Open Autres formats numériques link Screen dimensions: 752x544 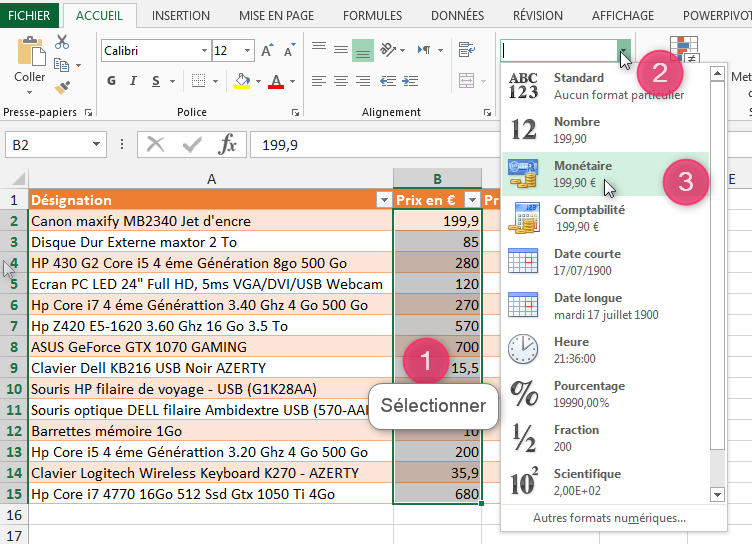(x=609, y=518)
